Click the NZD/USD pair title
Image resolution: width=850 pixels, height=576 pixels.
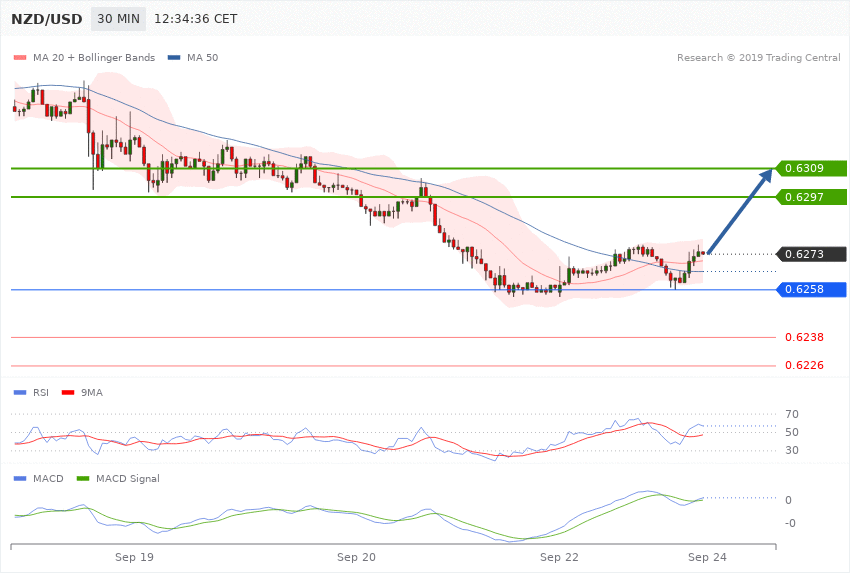click(47, 19)
